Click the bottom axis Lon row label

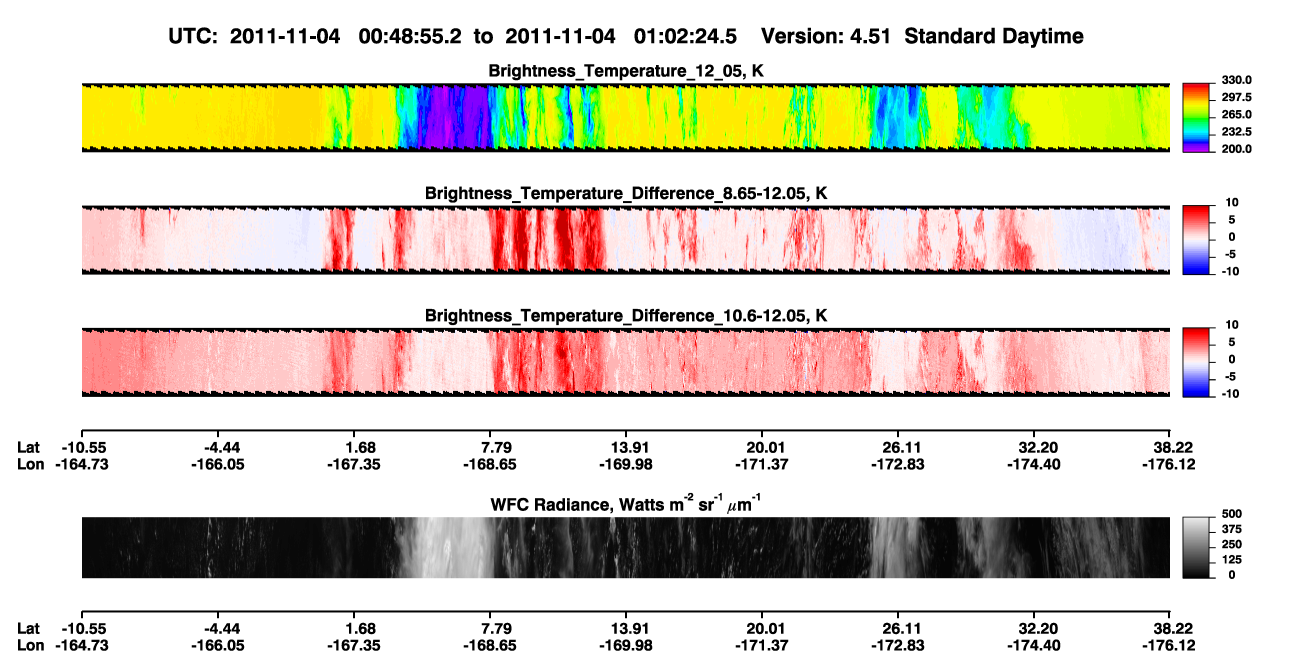[x=30, y=646]
